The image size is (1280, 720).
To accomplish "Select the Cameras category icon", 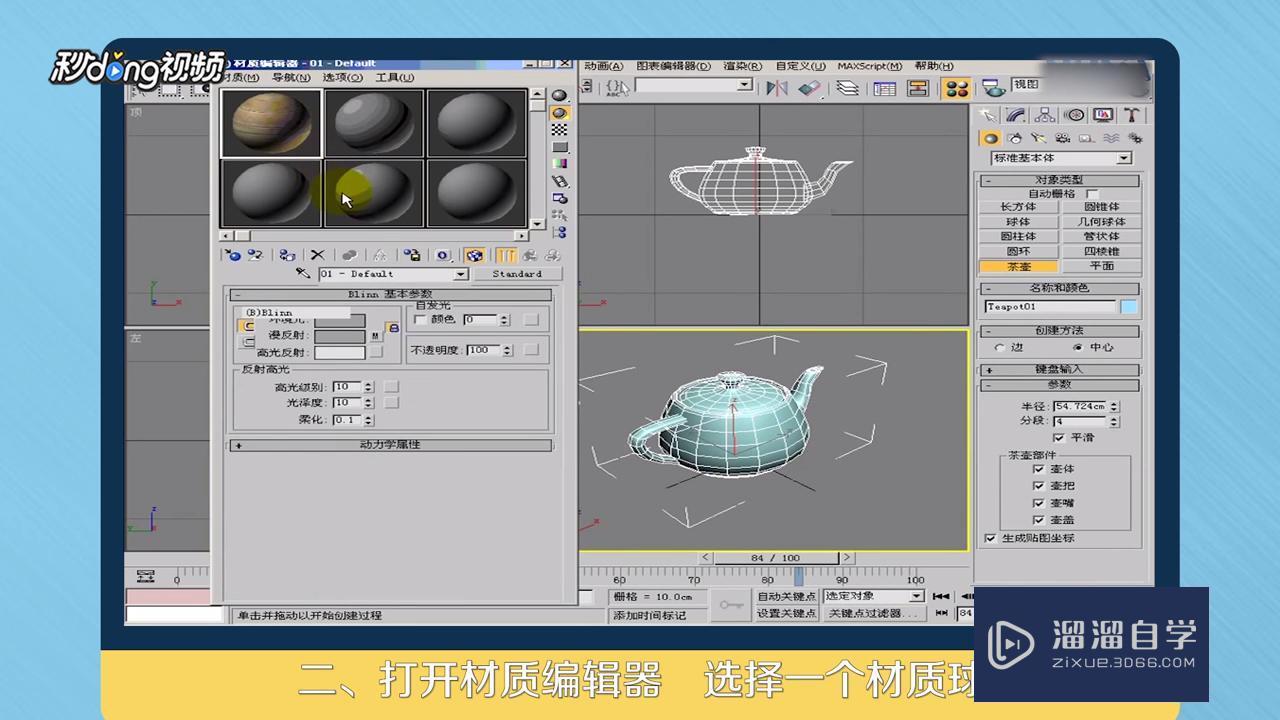I will click(x=1063, y=138).
